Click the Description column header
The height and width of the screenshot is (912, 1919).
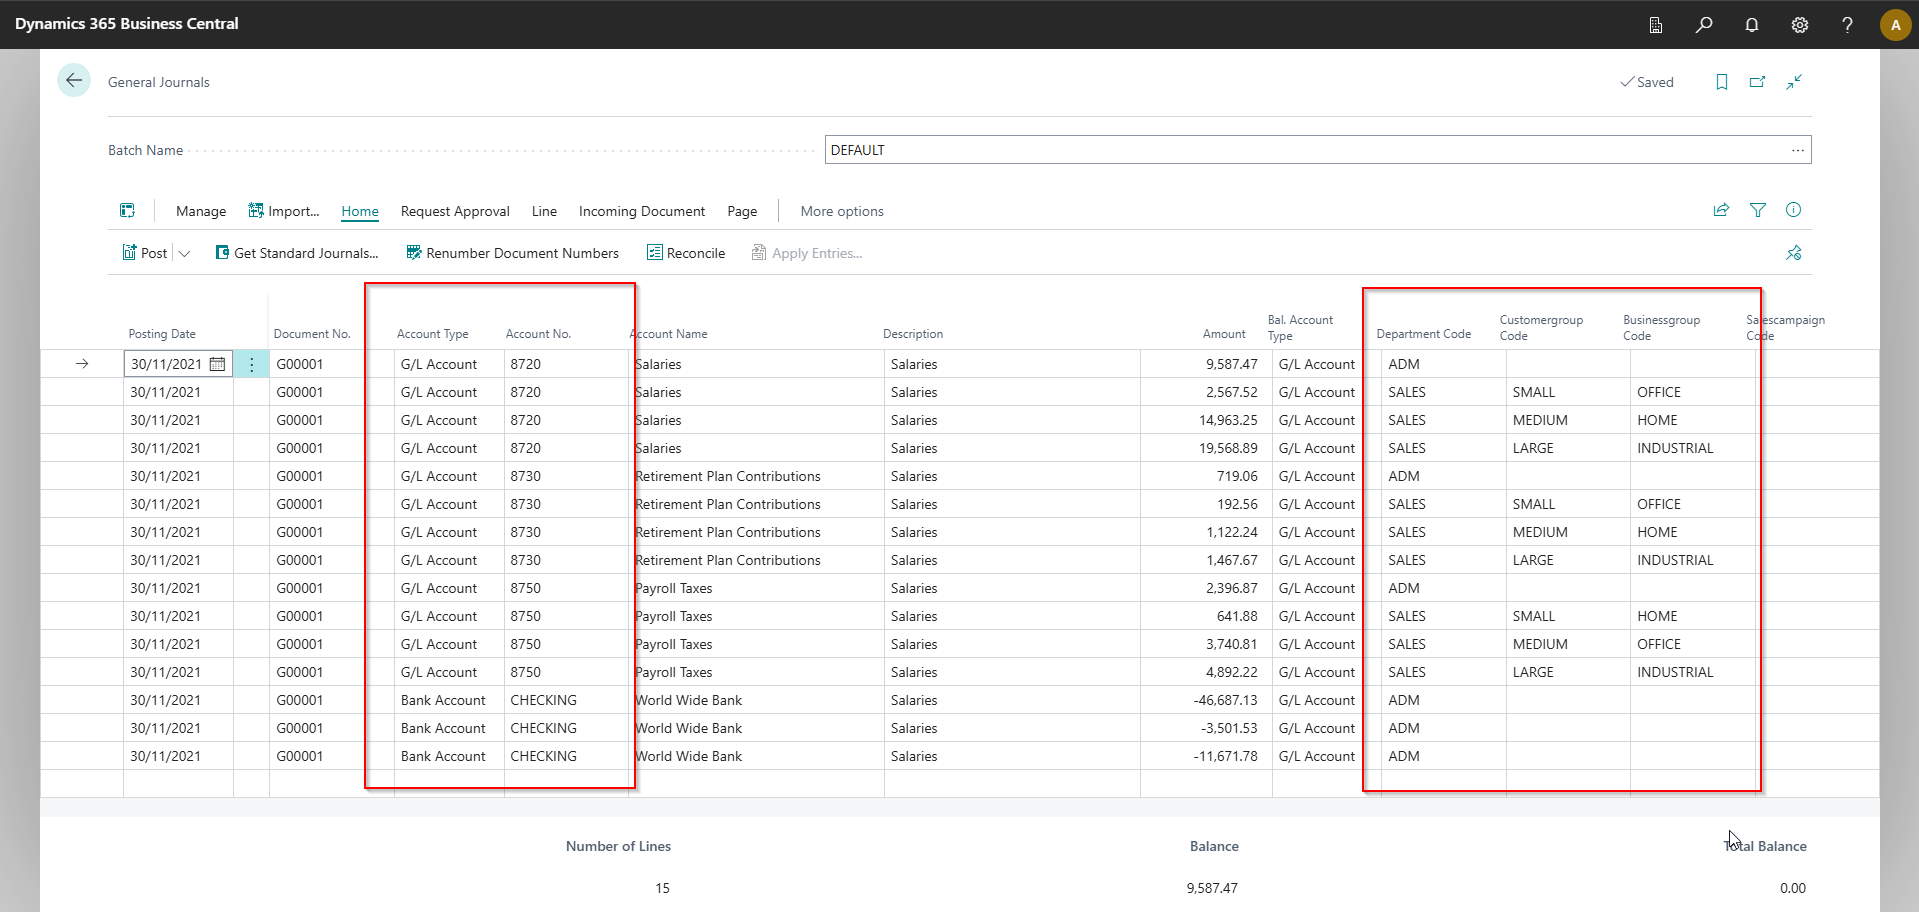pos(913,334)
